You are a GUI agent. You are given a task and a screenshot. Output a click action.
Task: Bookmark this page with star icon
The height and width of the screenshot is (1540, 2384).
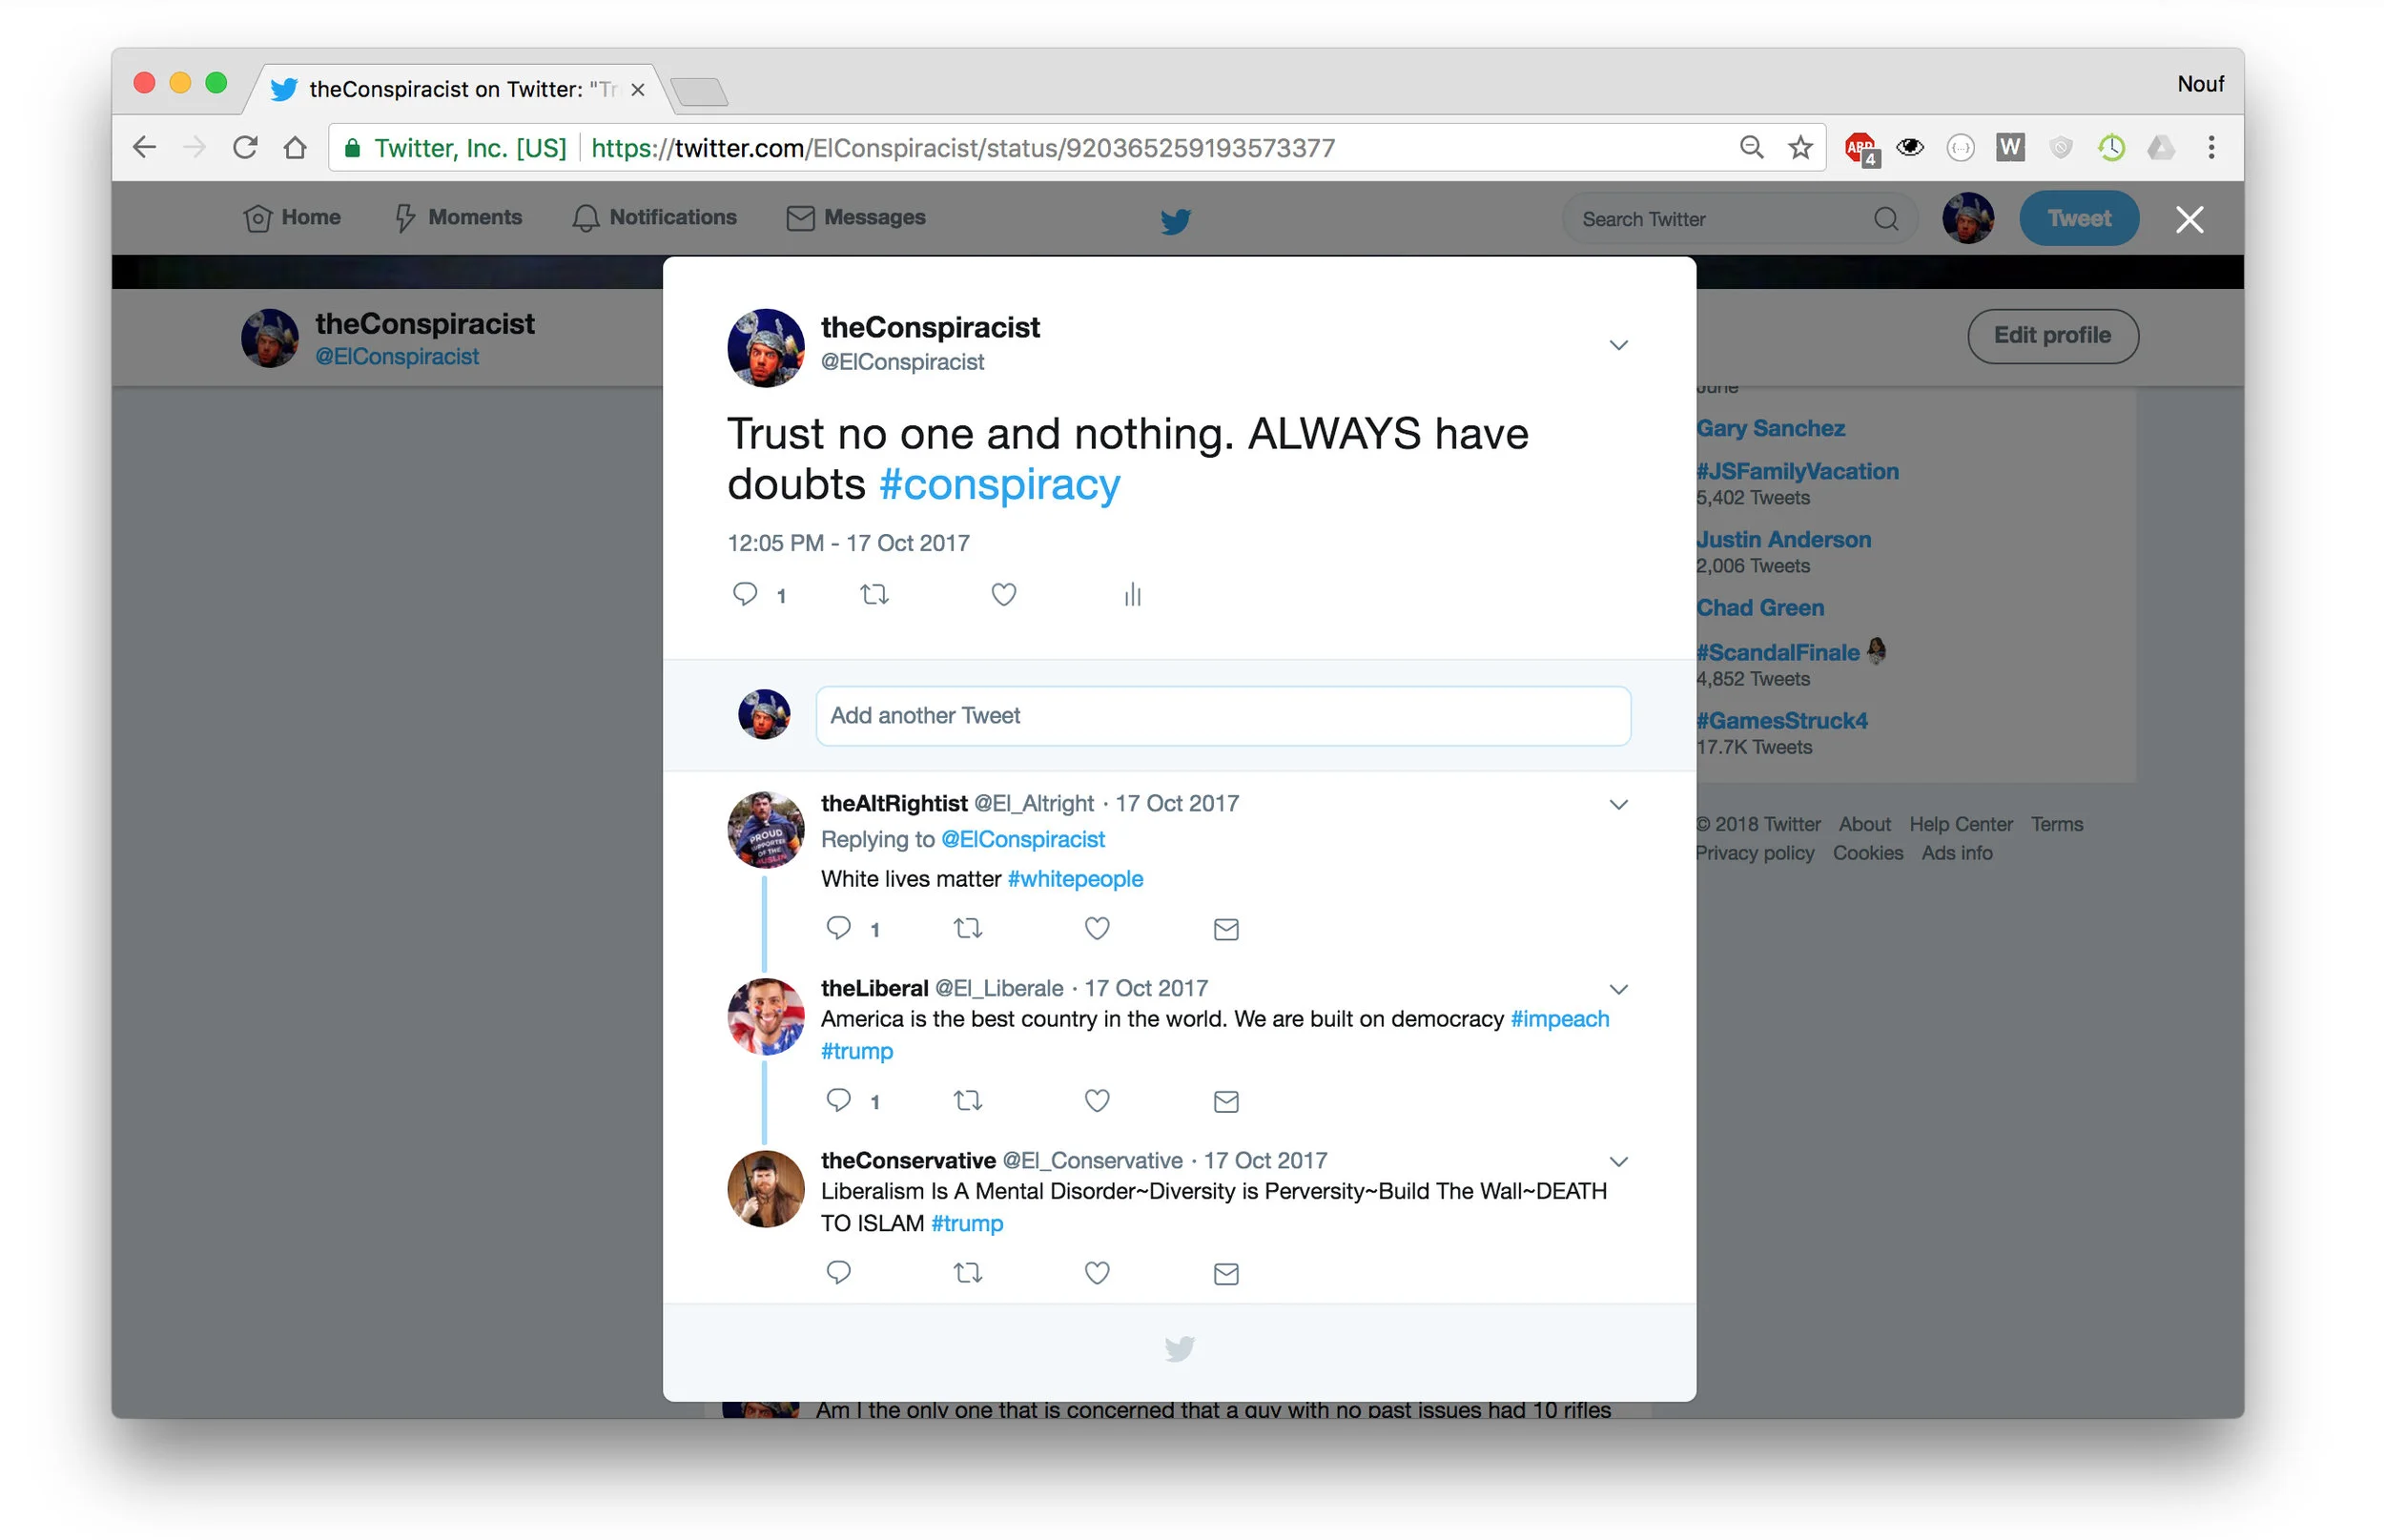1800,148
